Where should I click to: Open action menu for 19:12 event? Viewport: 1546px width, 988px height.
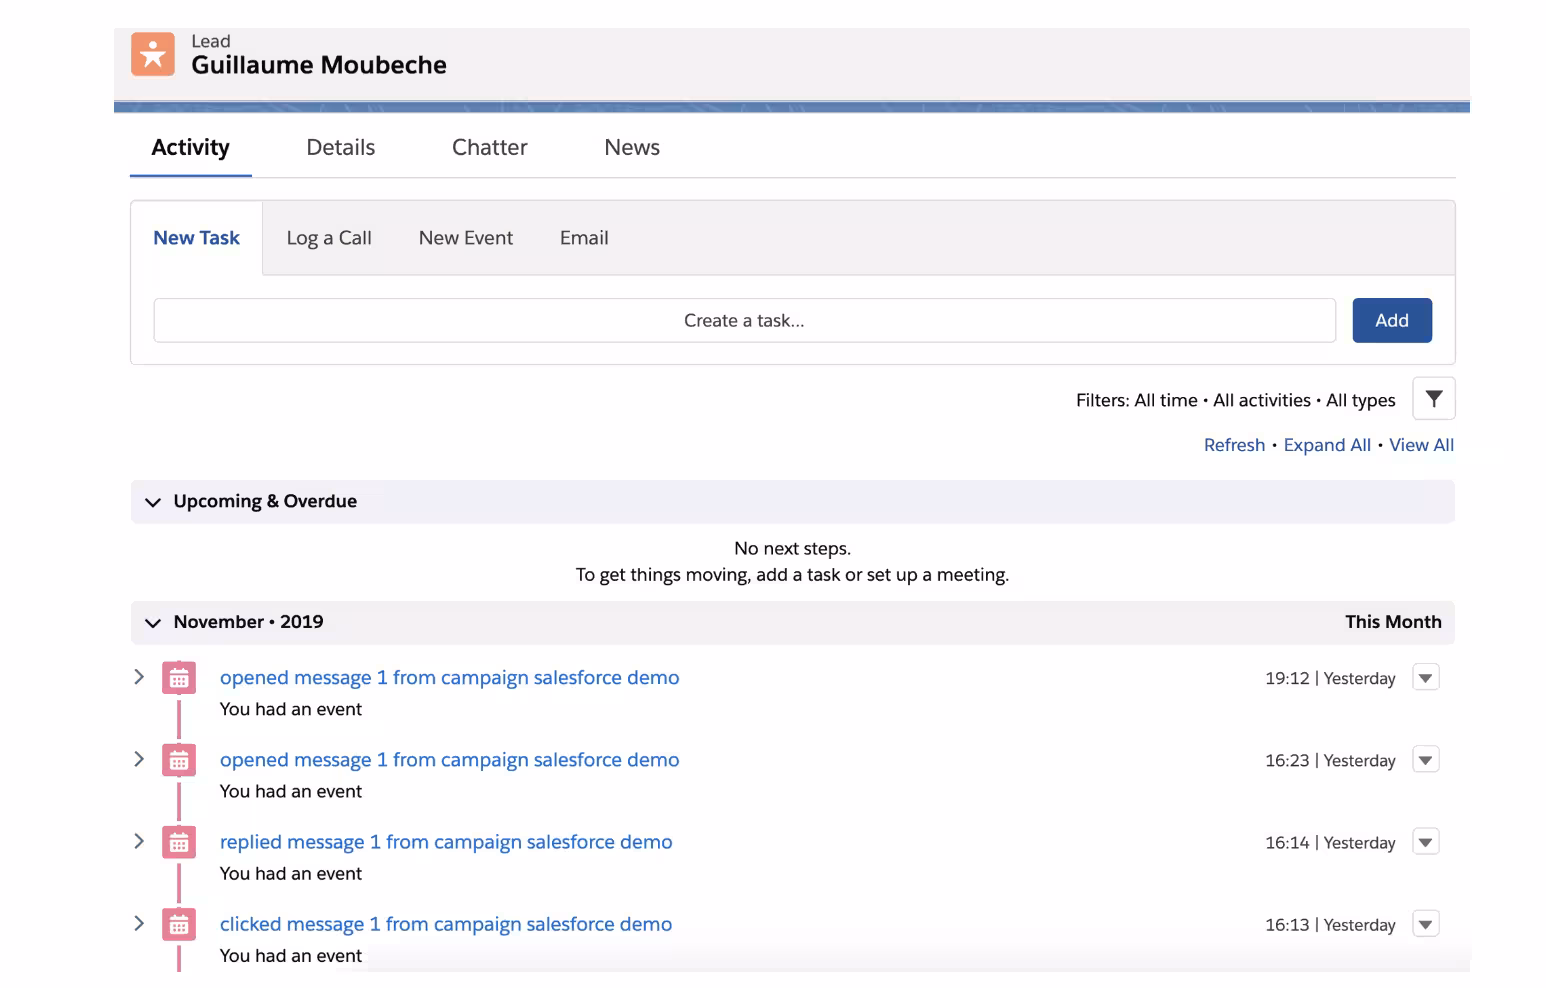(1425, 678)
